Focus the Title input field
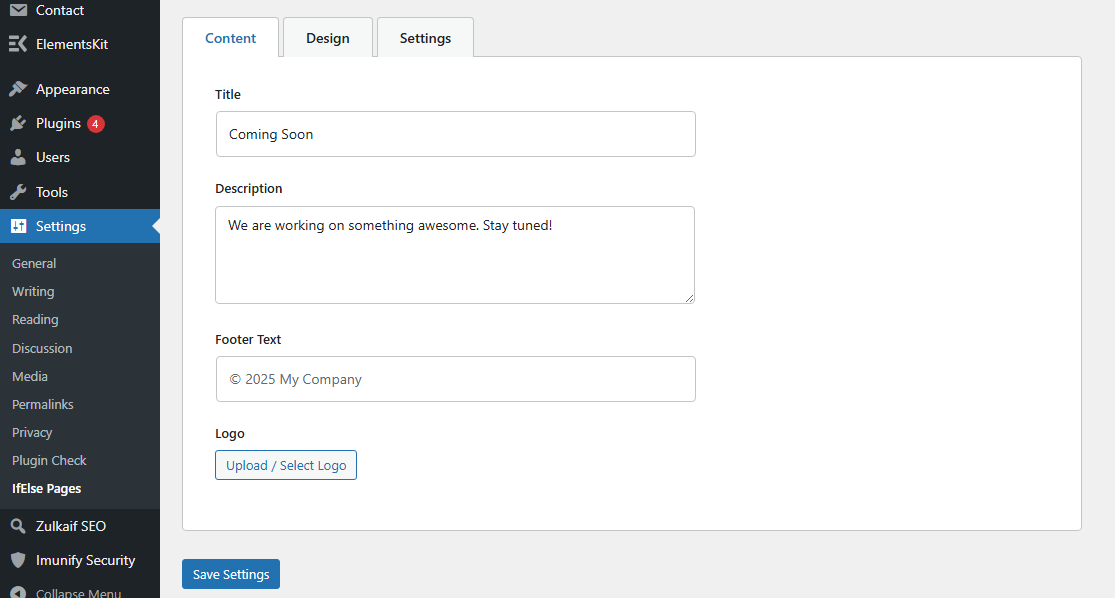The width and height of the screenshot is (1115, 598). pos(455,134)
